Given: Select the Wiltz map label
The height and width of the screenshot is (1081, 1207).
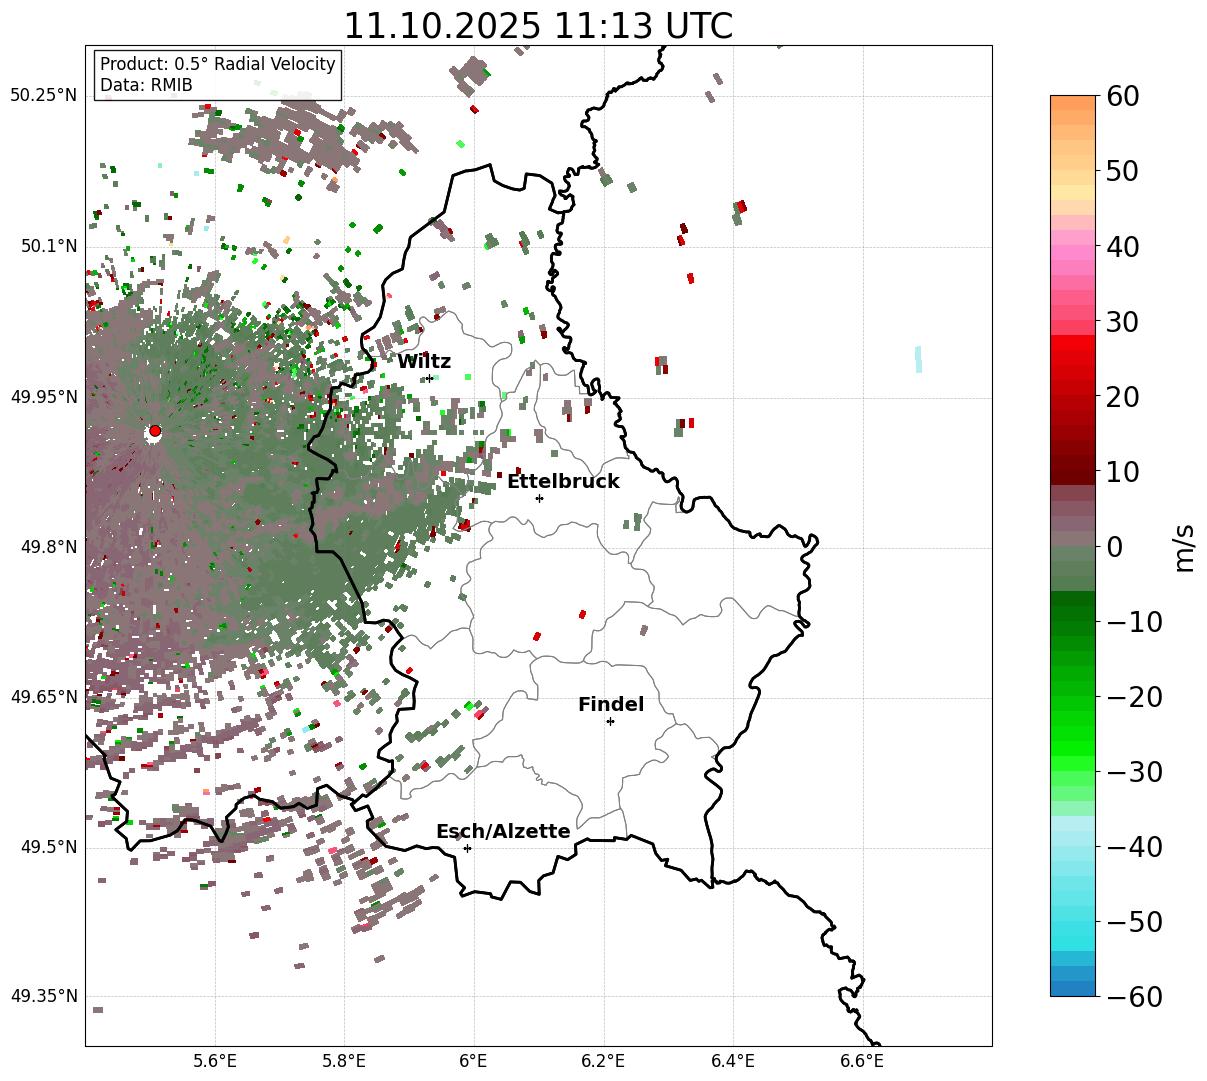Looking at the screenshot, I should click(424, 362).
